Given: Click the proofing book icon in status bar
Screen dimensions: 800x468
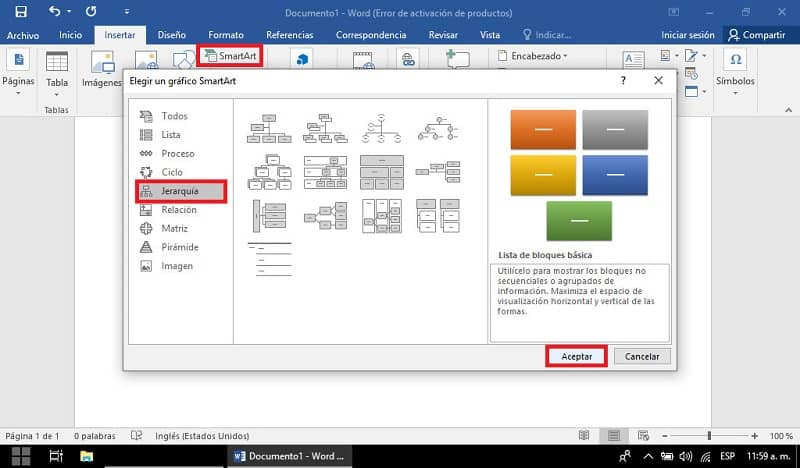Looking at the screenshot, I should [x=136, y=436].
